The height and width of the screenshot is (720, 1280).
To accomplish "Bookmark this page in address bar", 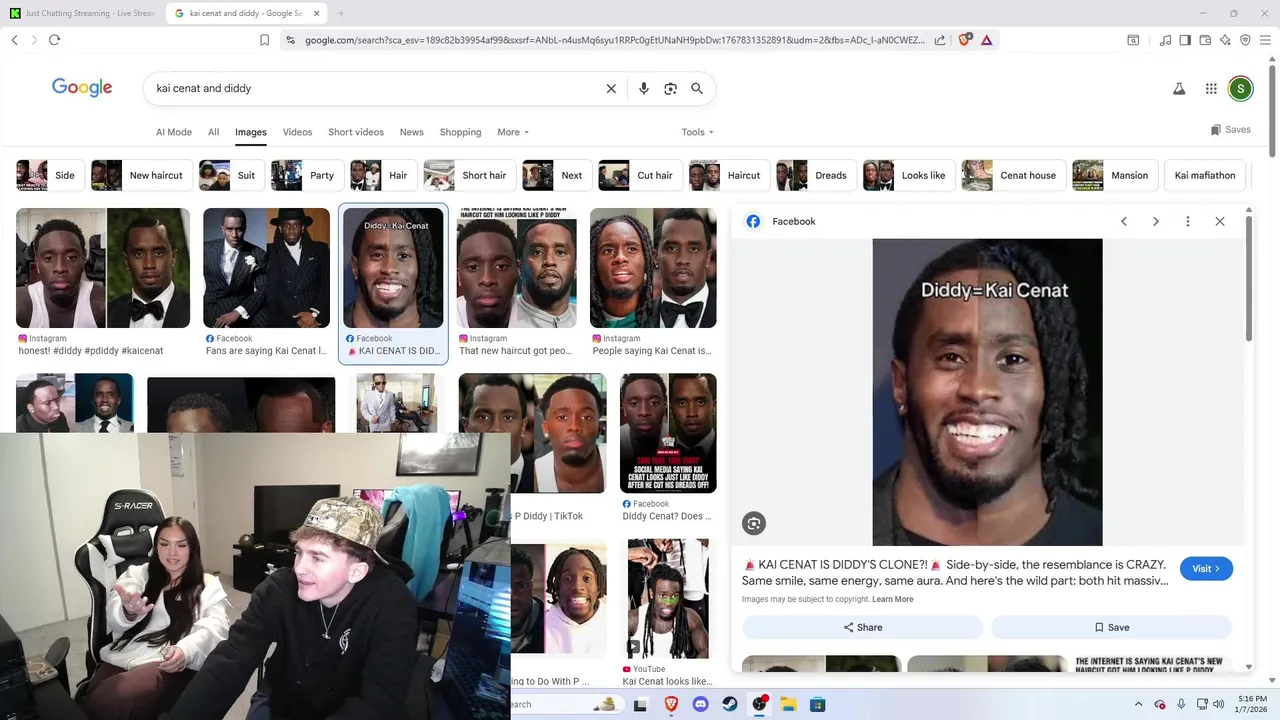I will tap(264, 40).
